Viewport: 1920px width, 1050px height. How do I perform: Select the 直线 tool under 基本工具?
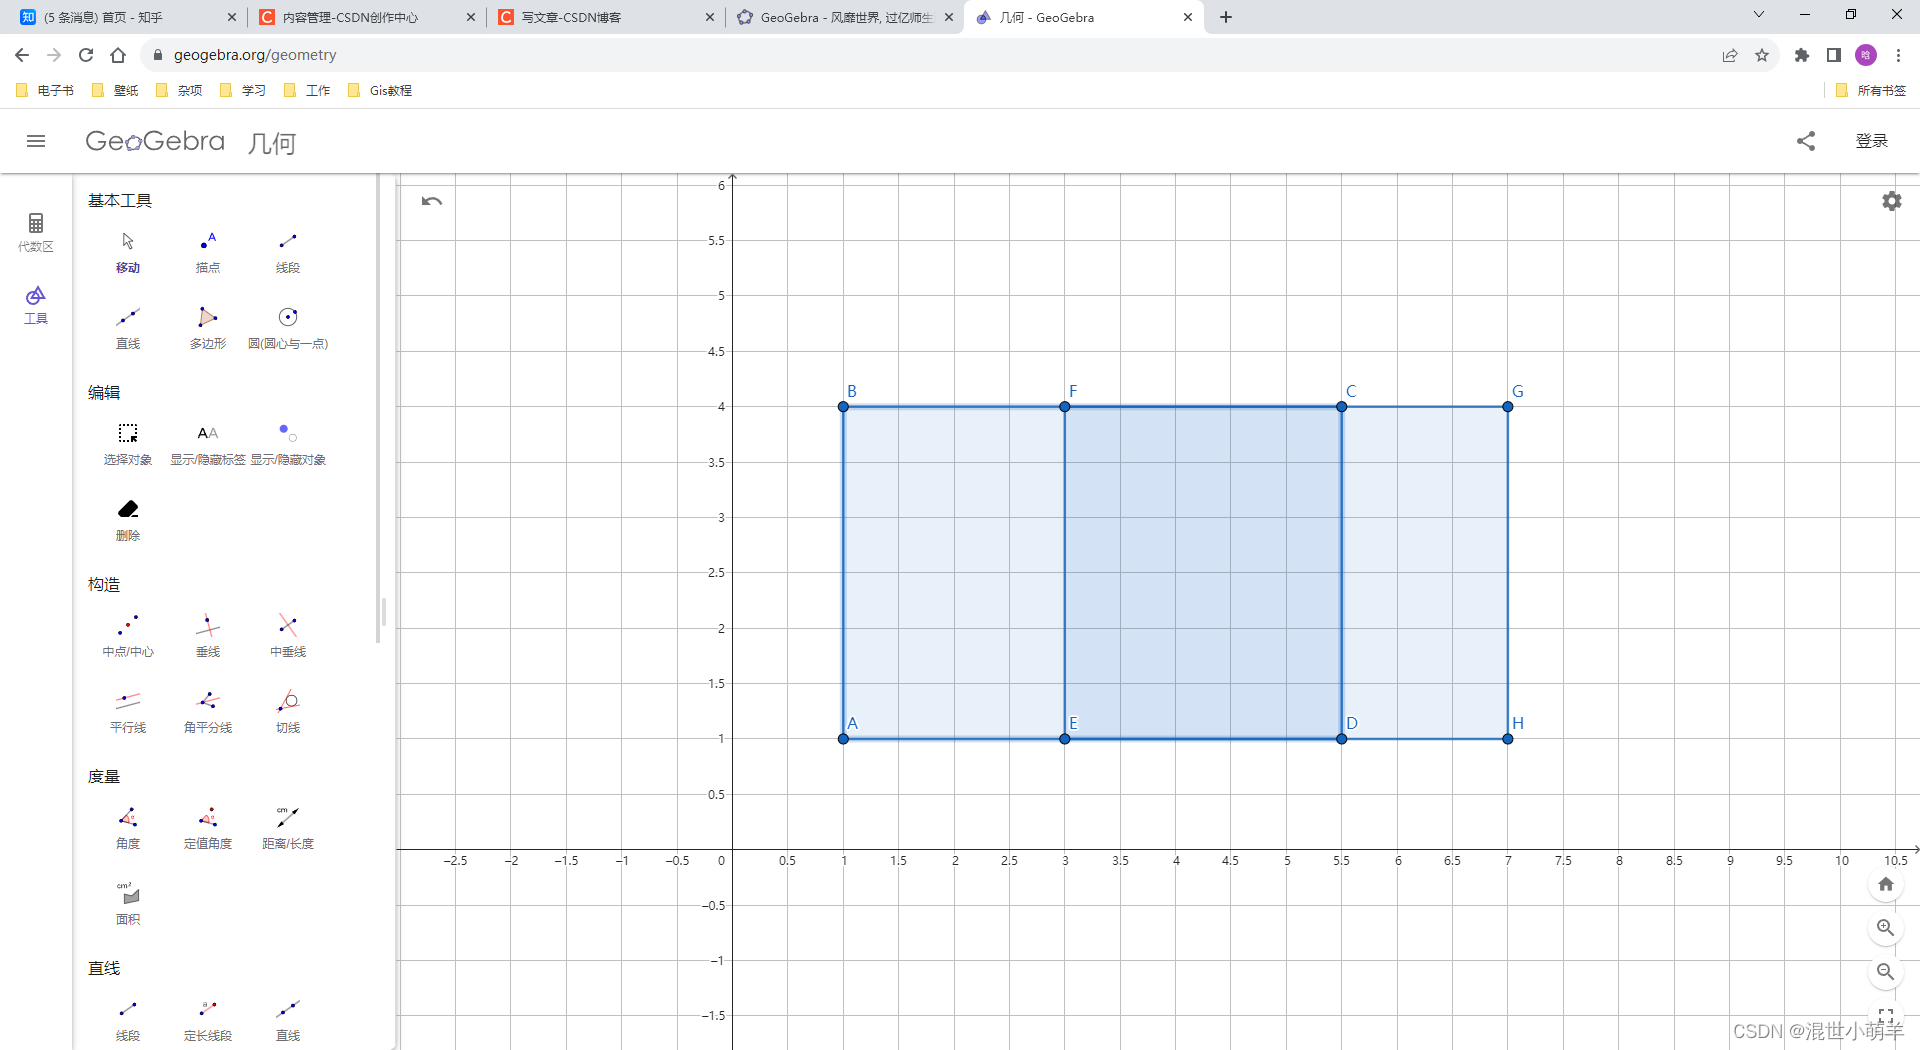[x=128, y=328]
